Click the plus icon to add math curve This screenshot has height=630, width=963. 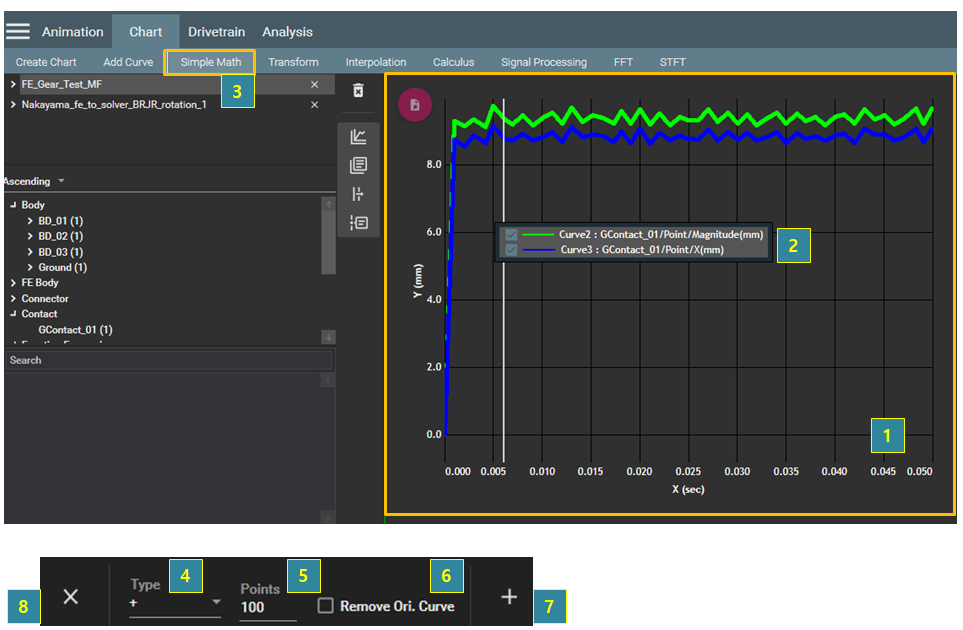pos(509,597)
